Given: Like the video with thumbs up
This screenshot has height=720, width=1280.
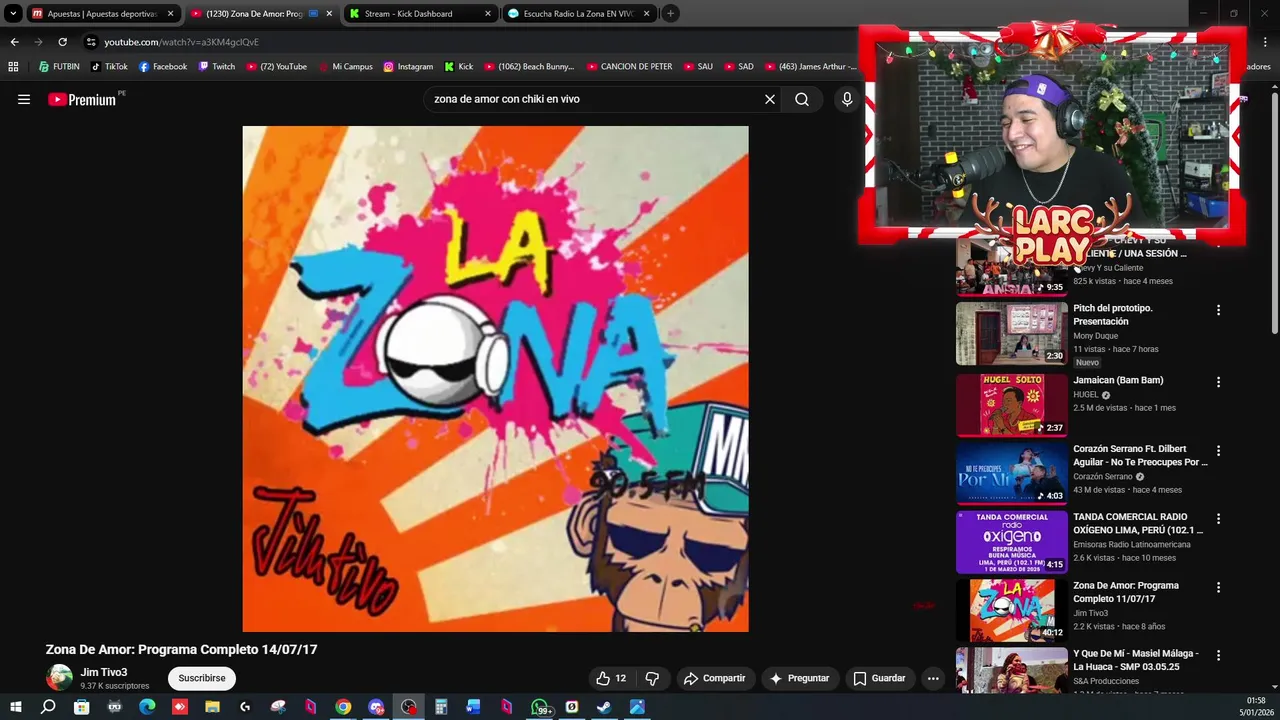Looking at the screenshot, I should tap(611, 678).
